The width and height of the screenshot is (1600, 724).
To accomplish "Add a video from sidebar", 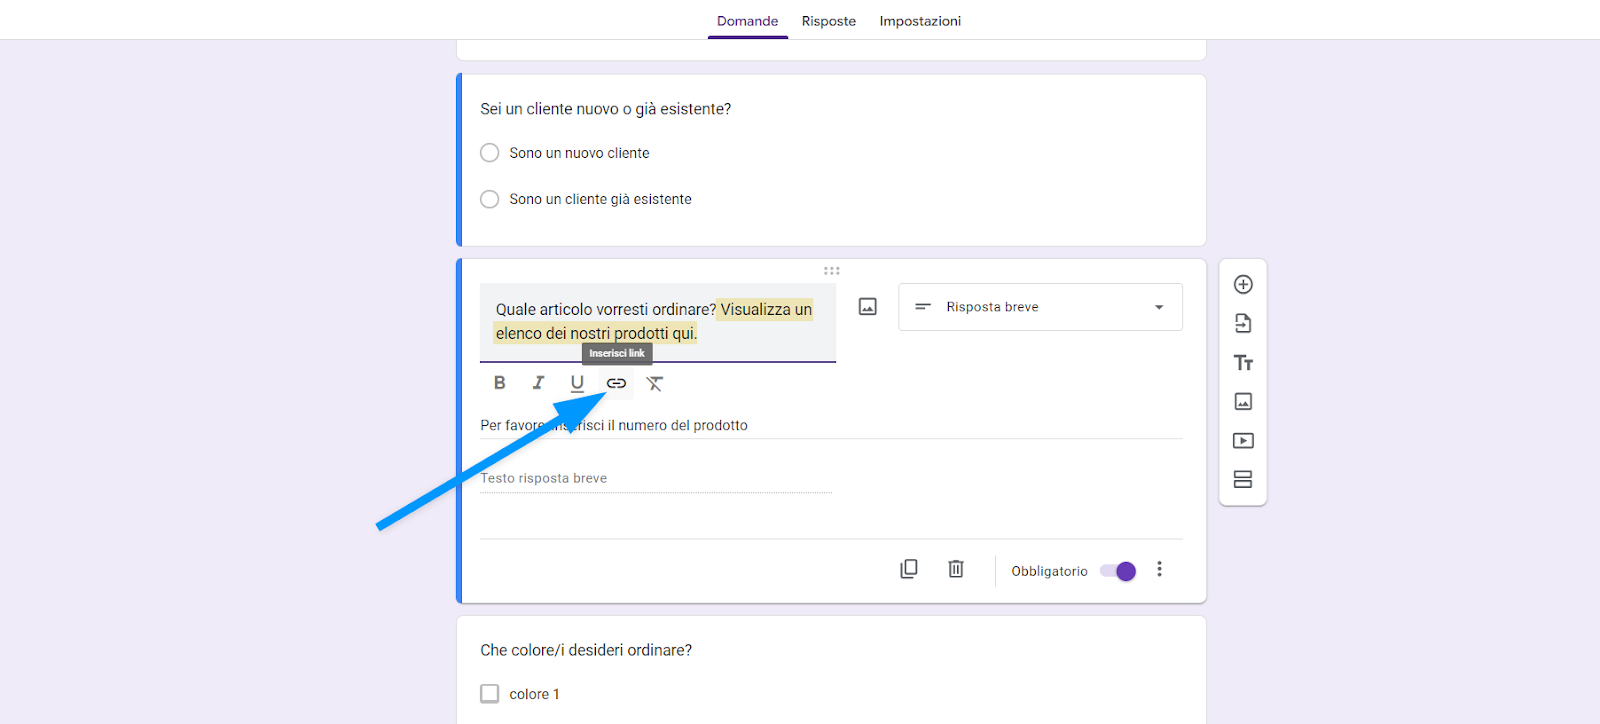I will point(1243,441).
